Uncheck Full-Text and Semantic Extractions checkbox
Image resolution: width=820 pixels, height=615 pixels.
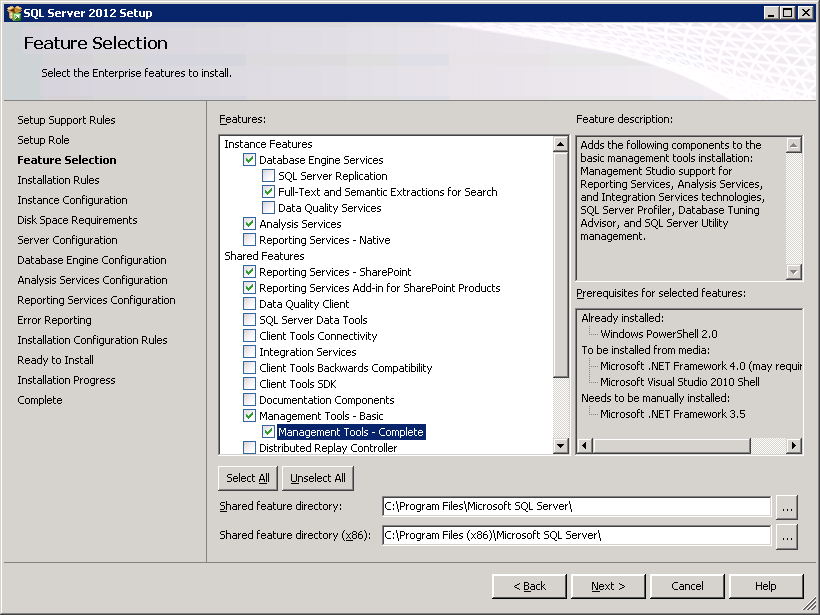point(268,191)
